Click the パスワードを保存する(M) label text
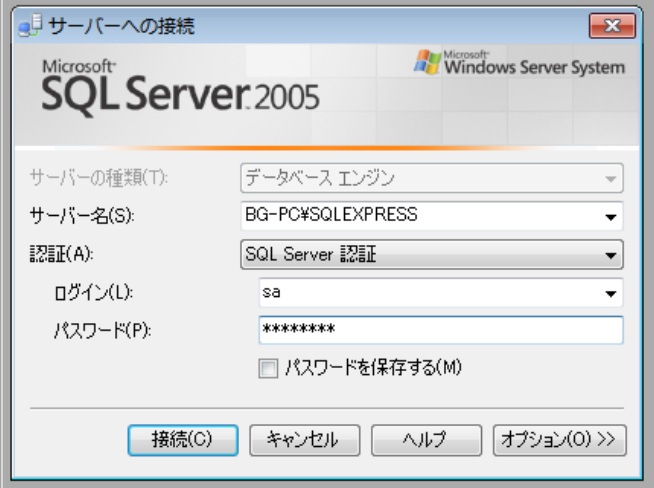654x488 pixels. [x=373, y=367]
